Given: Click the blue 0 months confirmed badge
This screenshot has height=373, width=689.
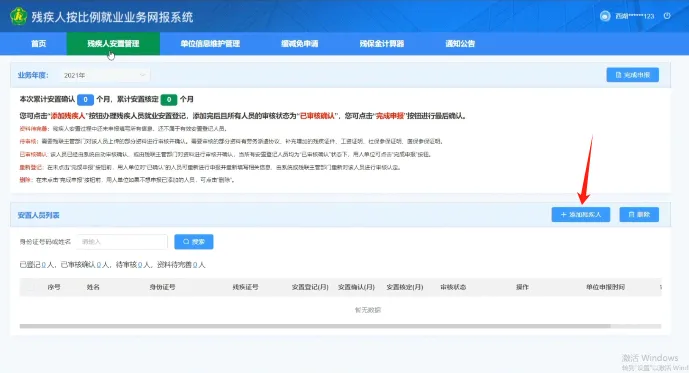Looking at the screenshot, I should pyautogui.click(x=85, y=100).
